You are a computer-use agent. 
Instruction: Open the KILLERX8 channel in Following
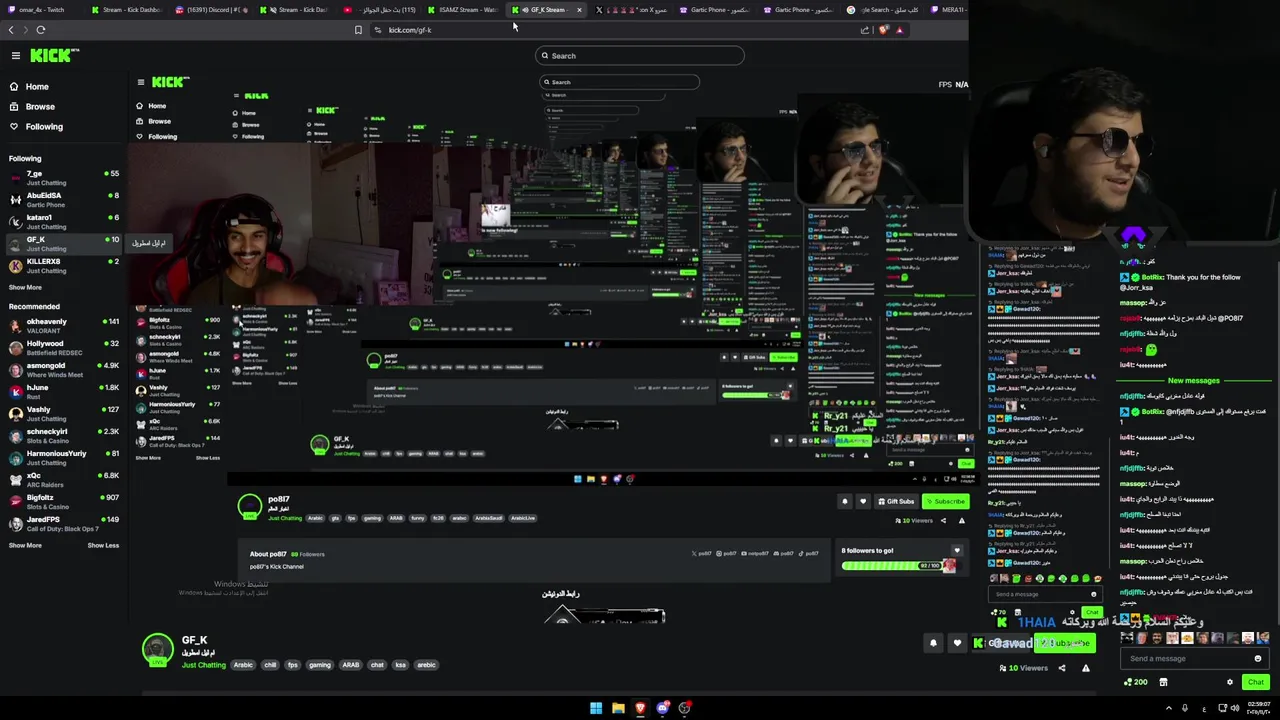click(x=63, y=266)
